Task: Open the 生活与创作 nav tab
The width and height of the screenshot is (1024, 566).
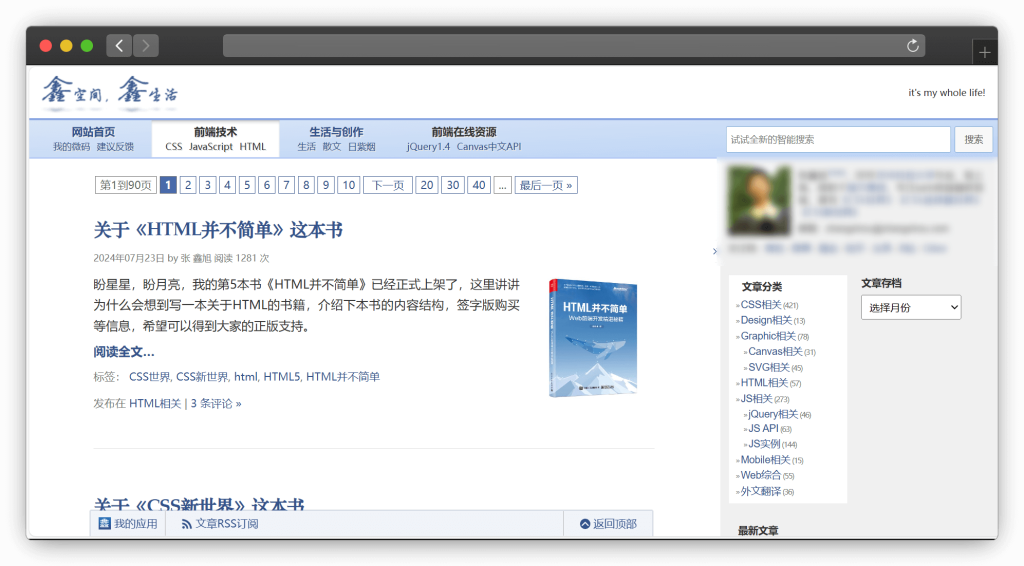Action: pyautogui.click(x=336, y=132)
